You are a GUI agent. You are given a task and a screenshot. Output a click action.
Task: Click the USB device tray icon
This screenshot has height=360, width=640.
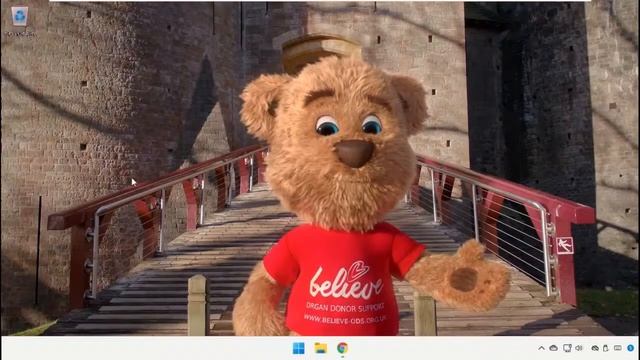coord(606,348)
